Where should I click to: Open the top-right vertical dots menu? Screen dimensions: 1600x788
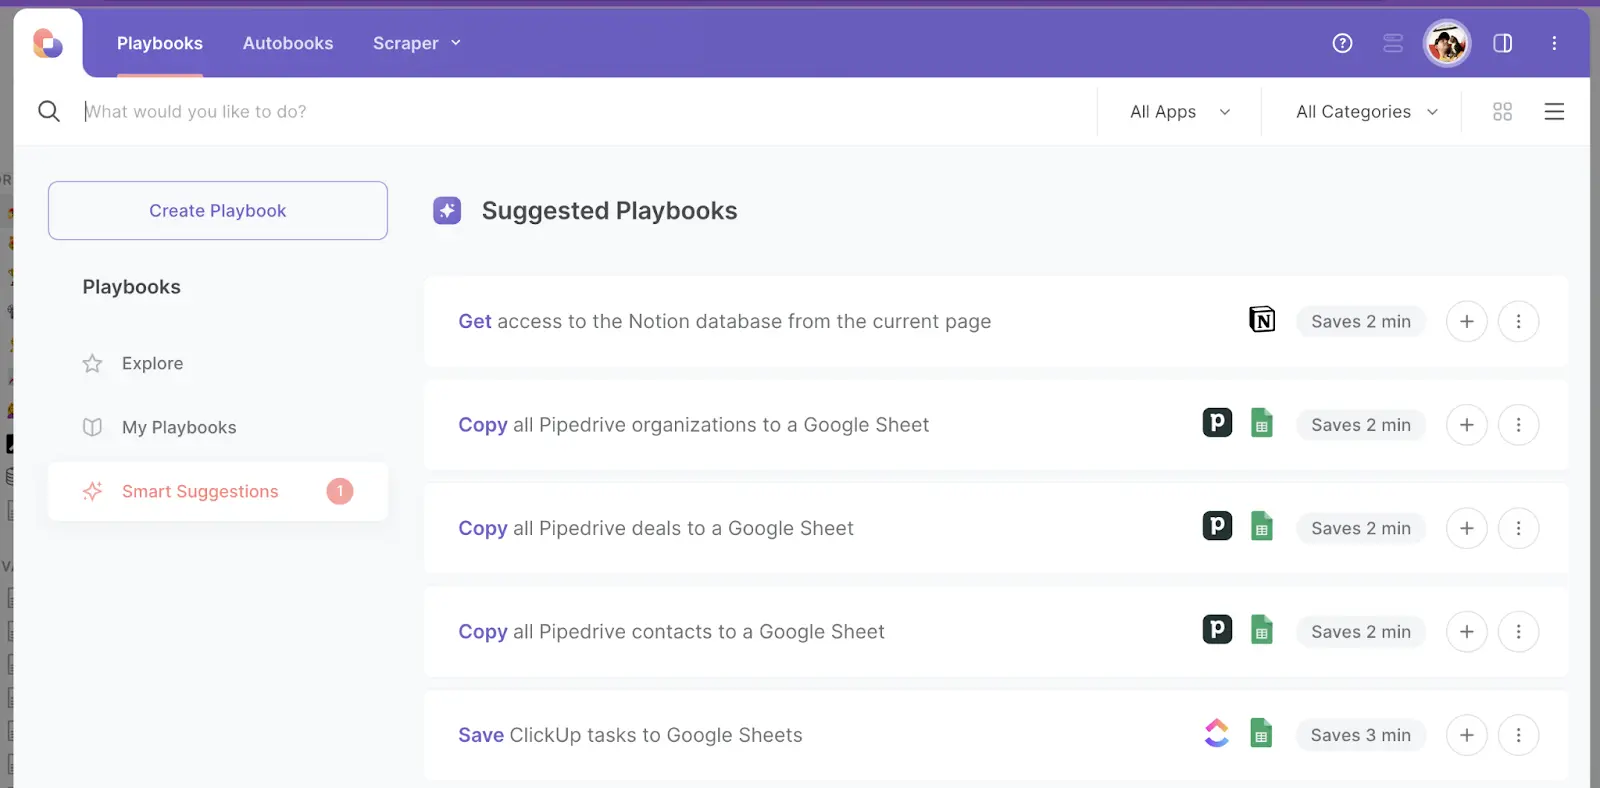point(1554,43)
